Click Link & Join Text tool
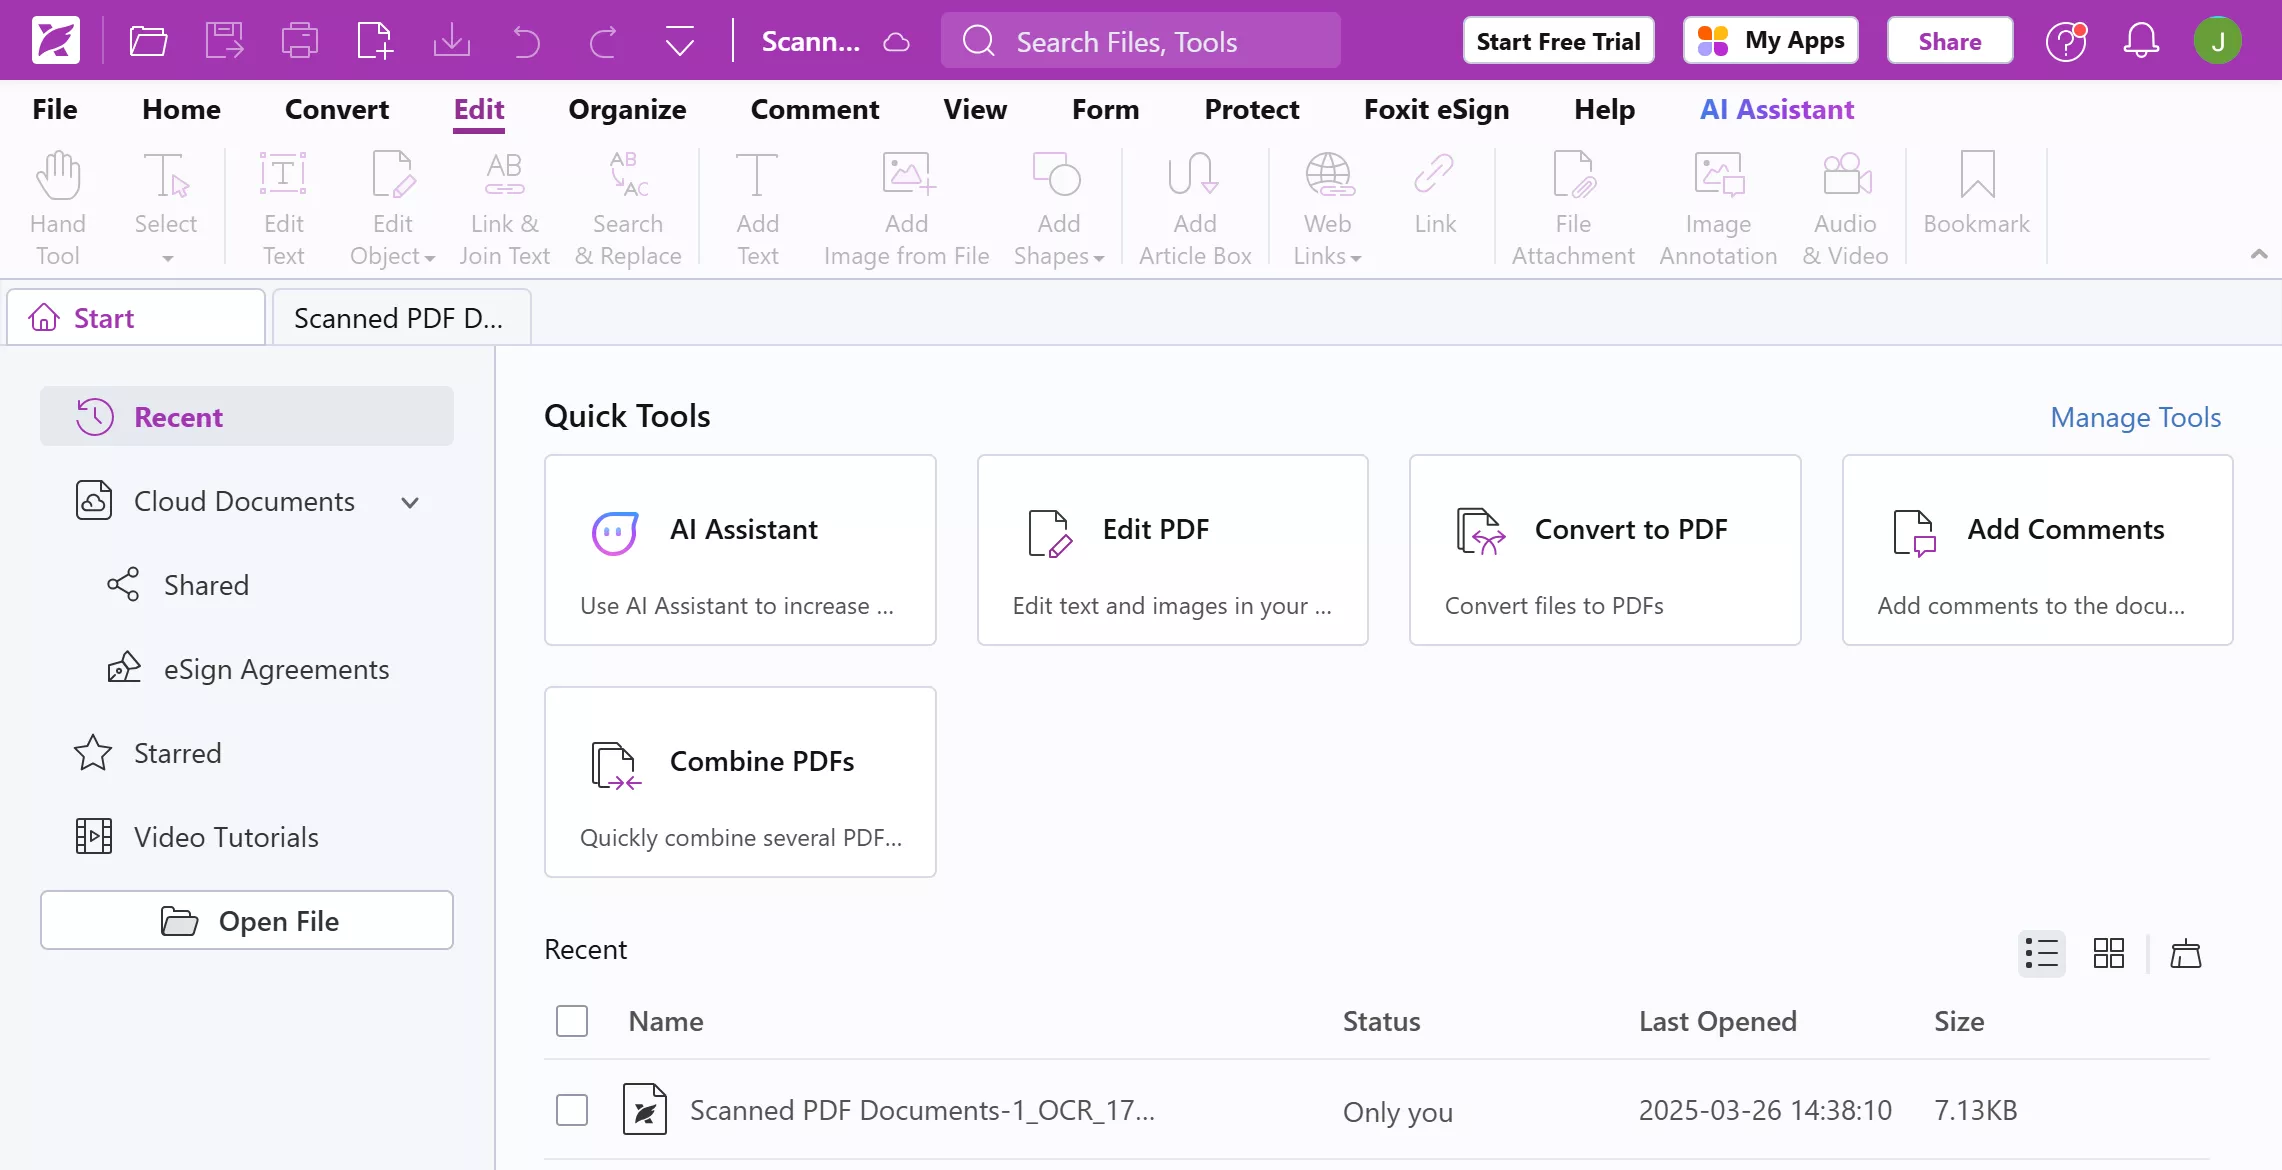2282x1170 pixels. pos(504,209)
